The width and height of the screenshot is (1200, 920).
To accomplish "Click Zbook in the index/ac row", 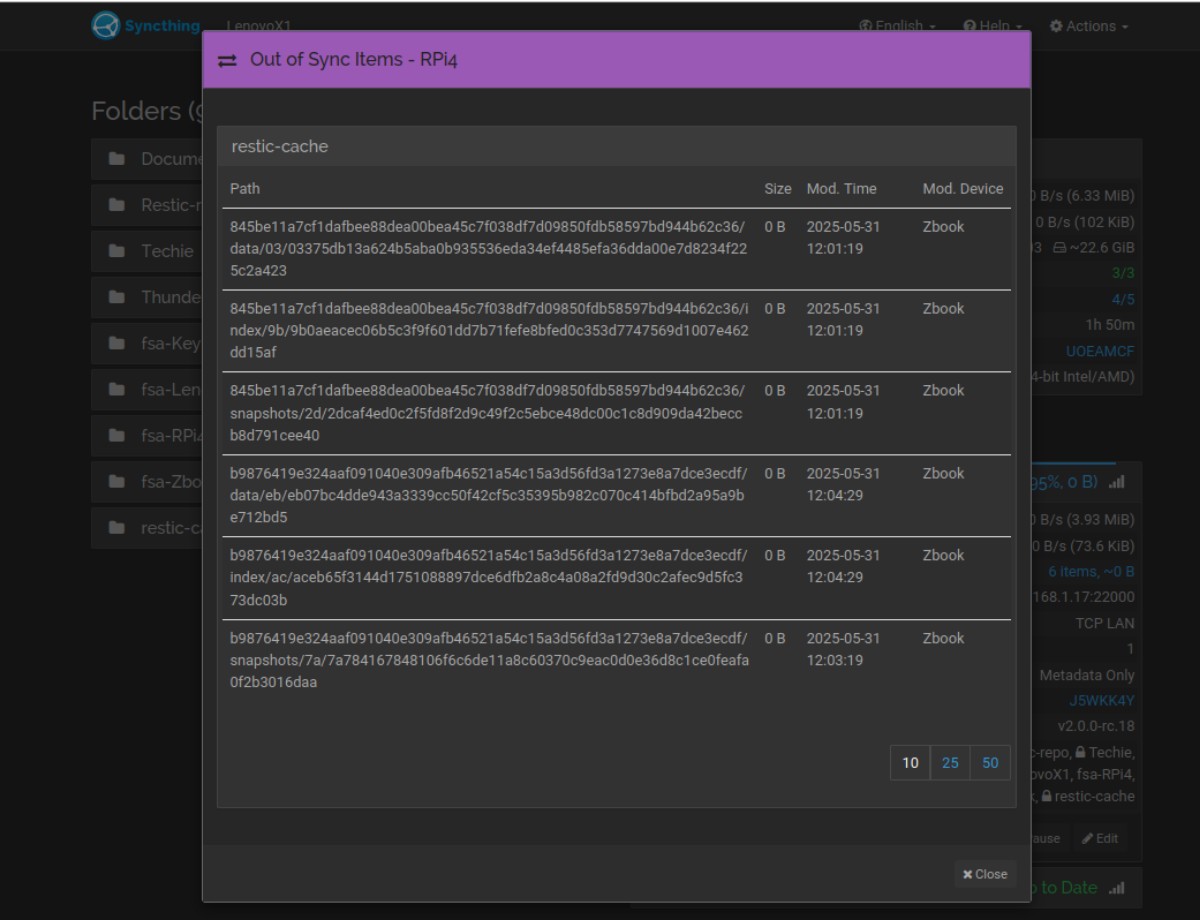I will [943, 556].
